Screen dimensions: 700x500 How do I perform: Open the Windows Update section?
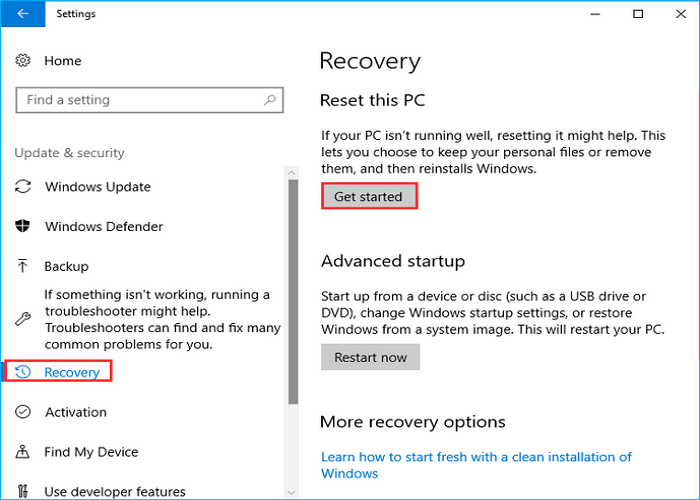coord(98,187)
